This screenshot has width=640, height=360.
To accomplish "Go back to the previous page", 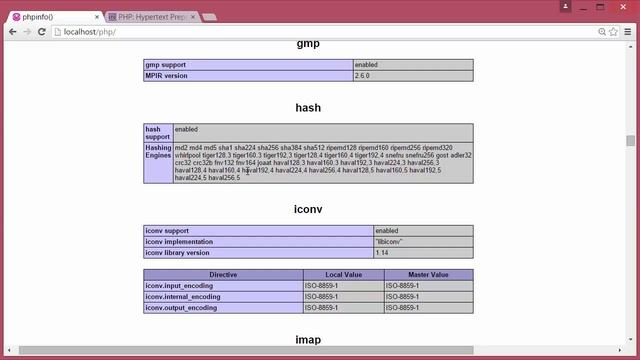I will [x=13, y=31].
